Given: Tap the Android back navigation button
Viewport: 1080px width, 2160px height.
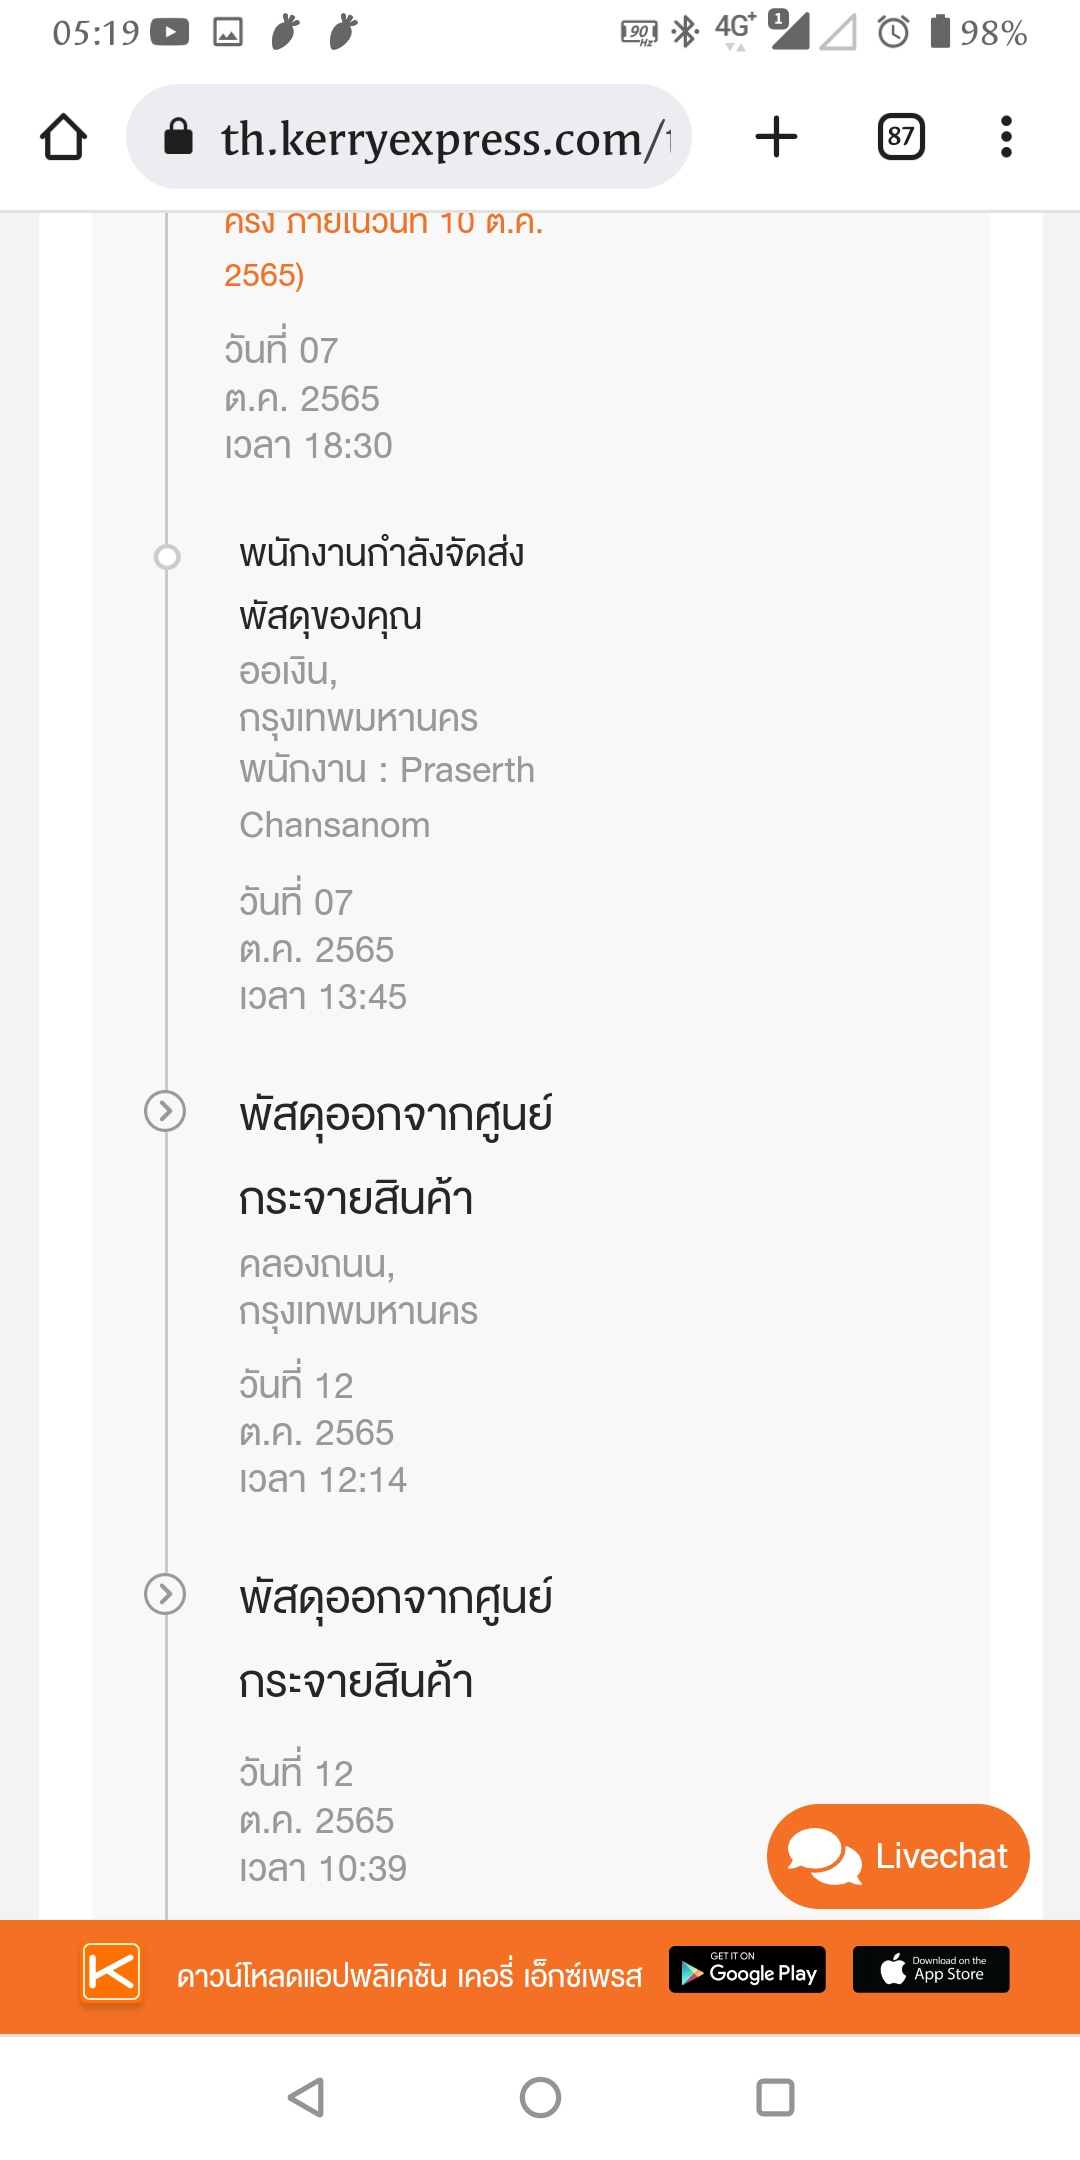Looking at the screenshot, I should pyautogui.click(x=306, y=2097).
